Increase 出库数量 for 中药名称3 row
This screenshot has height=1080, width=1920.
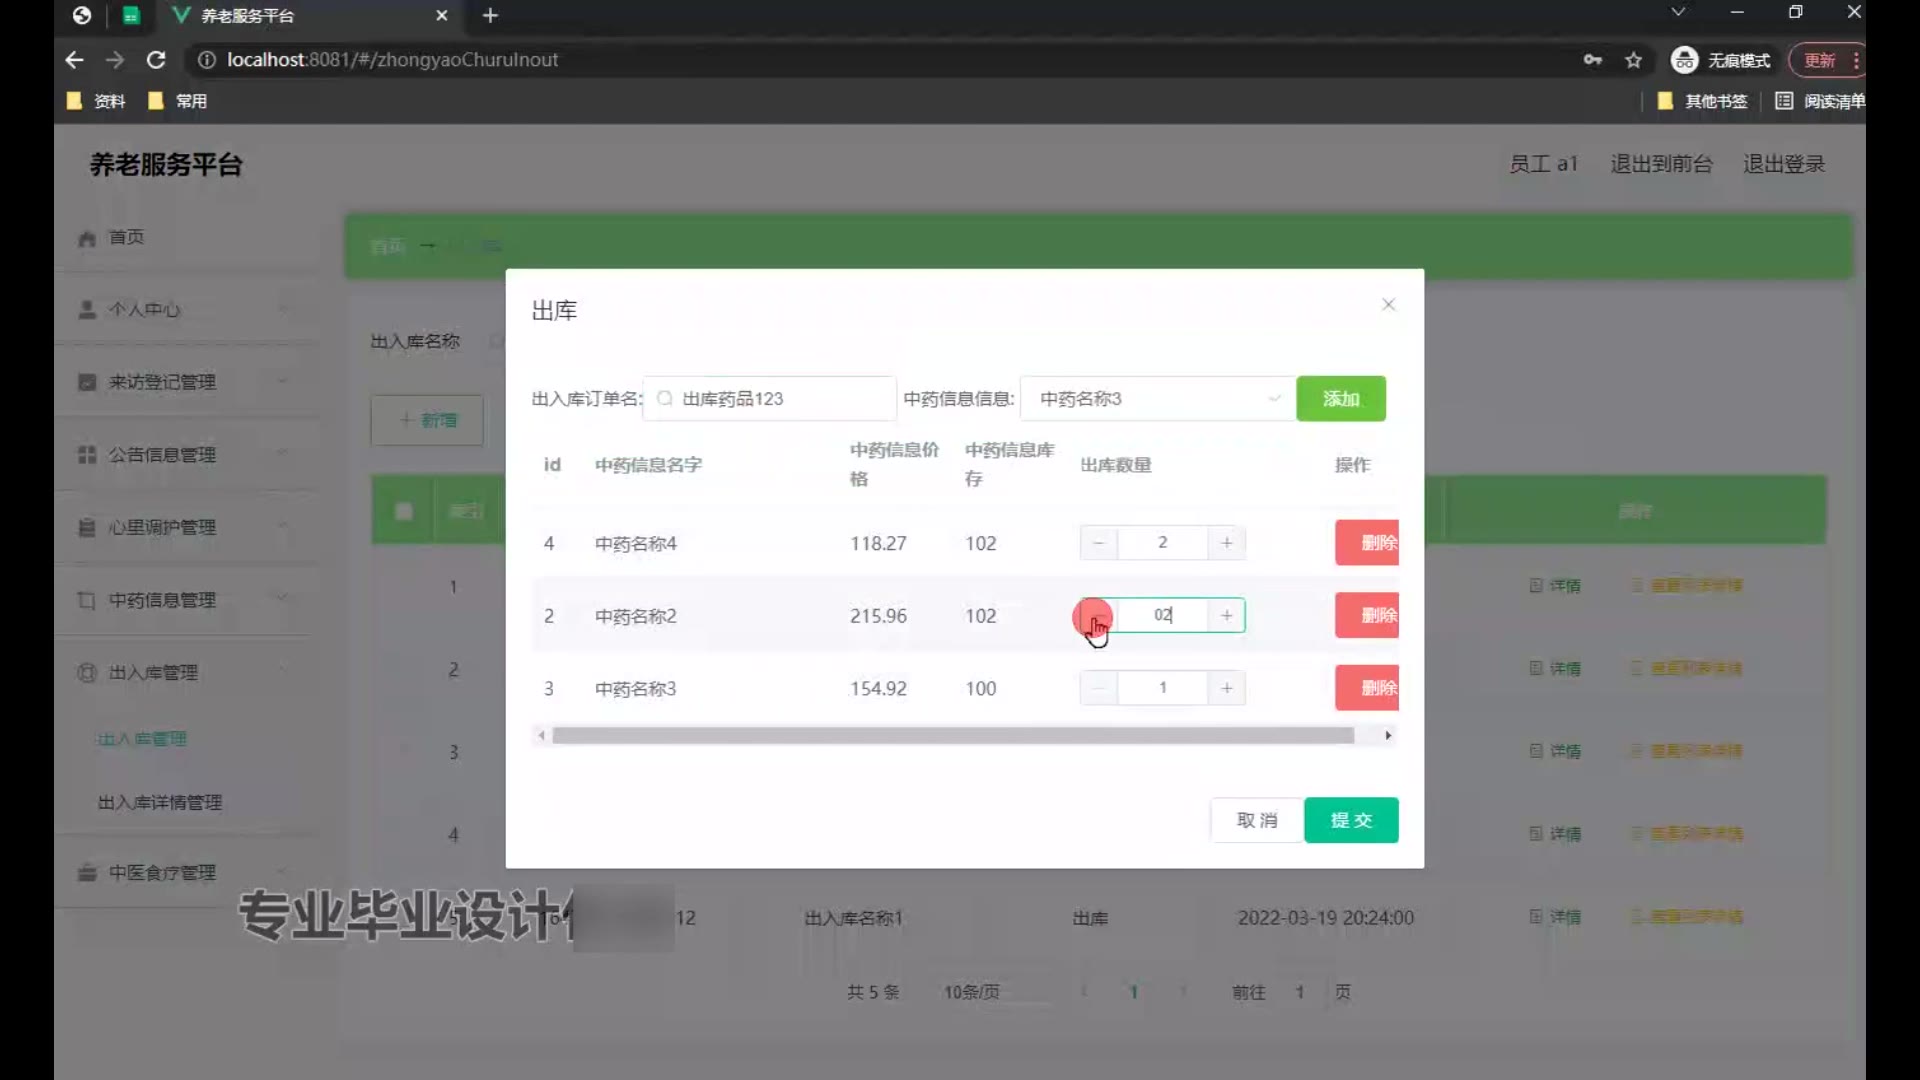pos(1226,688)
